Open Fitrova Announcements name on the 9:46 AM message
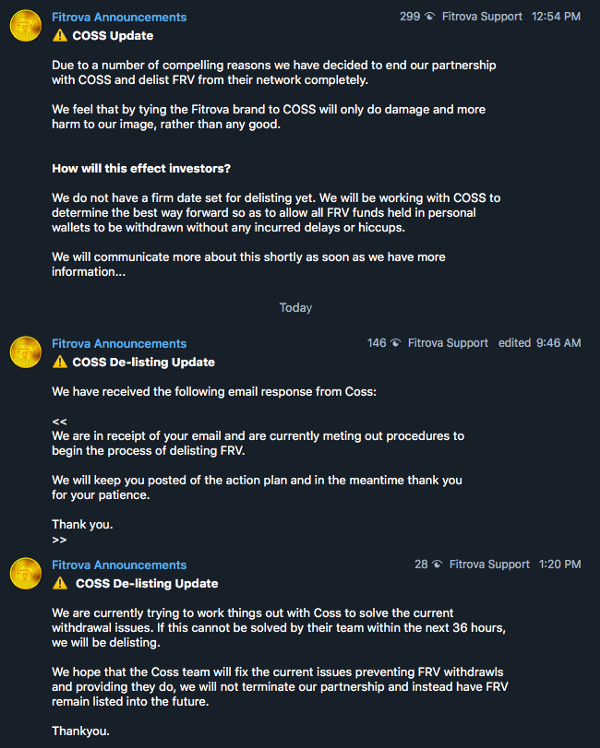The width and height of the screenshot is (600, 748). point(119,343)
